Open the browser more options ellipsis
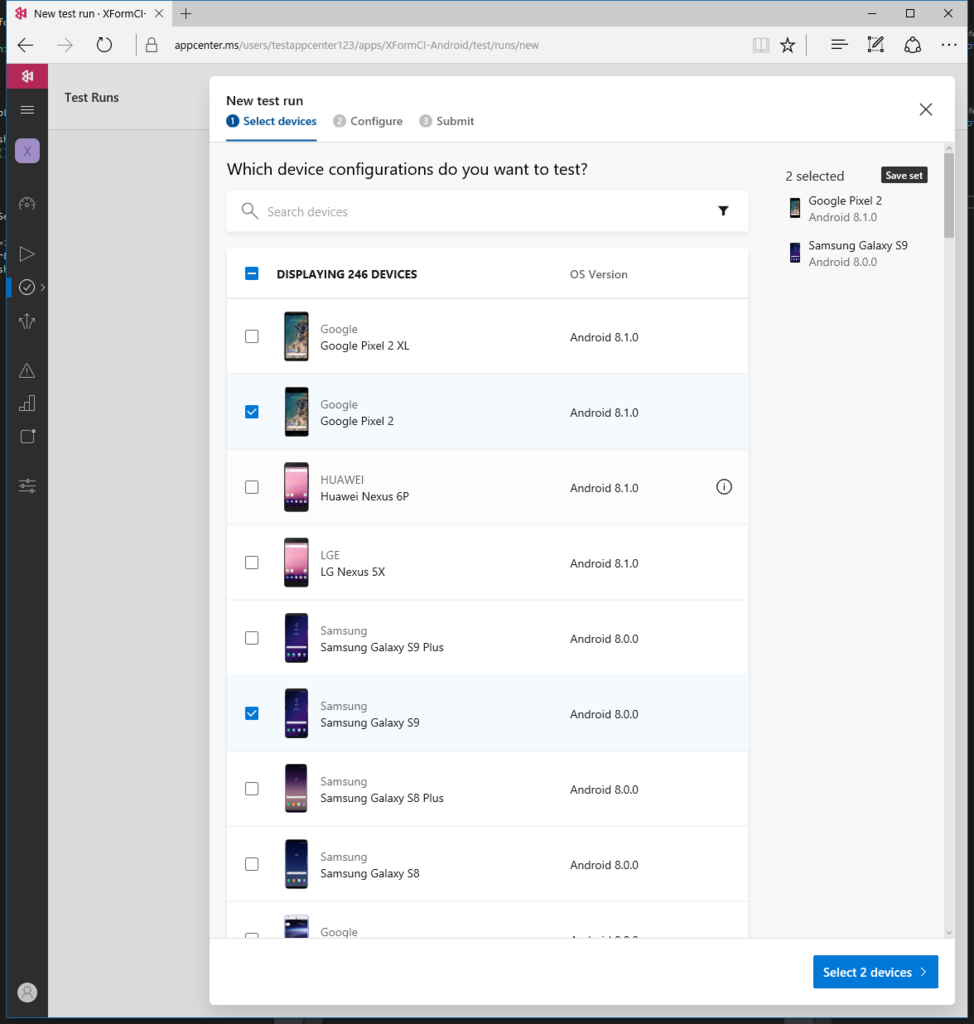974x1024 pixels. click(949, 44)
